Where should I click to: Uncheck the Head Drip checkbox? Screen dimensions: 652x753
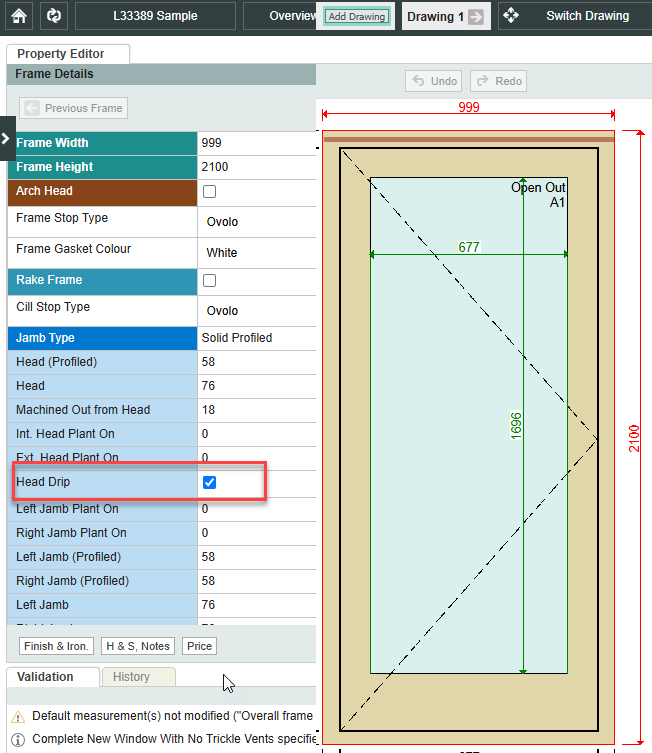(210, 482)
